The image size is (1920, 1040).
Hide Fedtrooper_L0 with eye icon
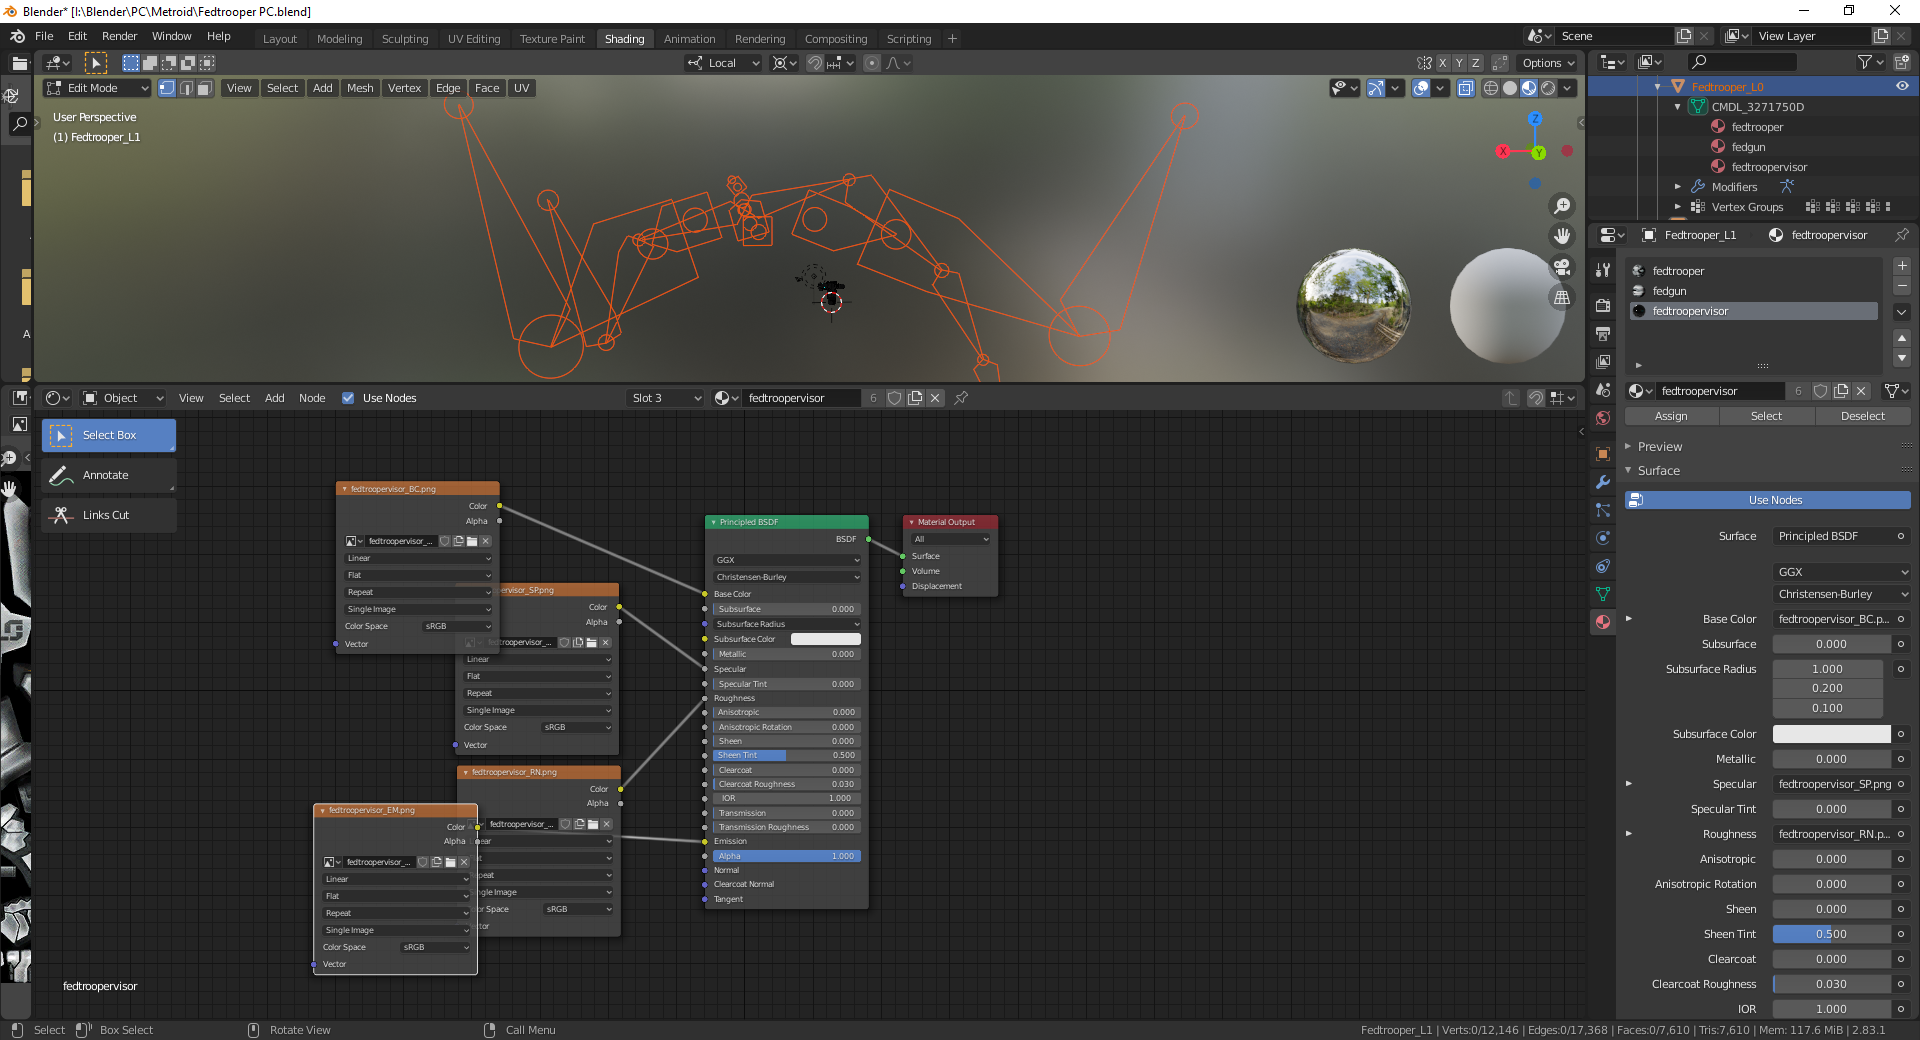(1902, 87)
